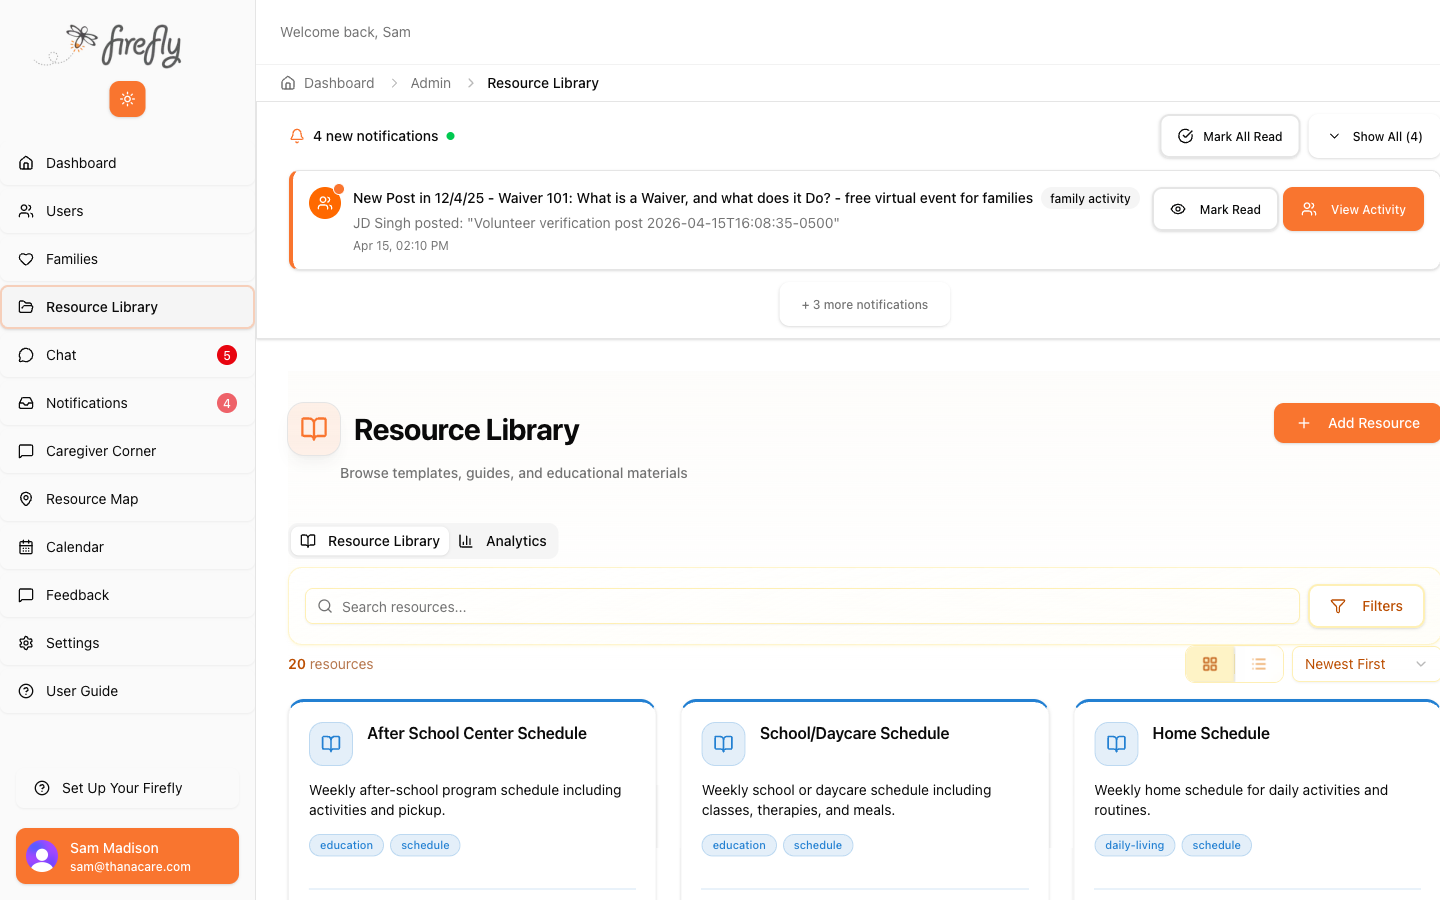Mark the Waiver 101 notification as read
1440x900 pixels.
(x=1215, y=209)
